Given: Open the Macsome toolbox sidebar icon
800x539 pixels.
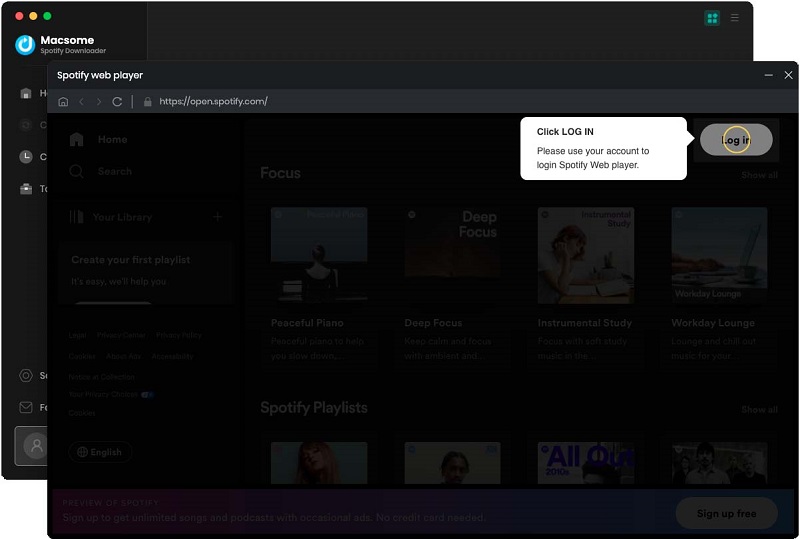Looking at the screenshot, I should pos(26,189).
